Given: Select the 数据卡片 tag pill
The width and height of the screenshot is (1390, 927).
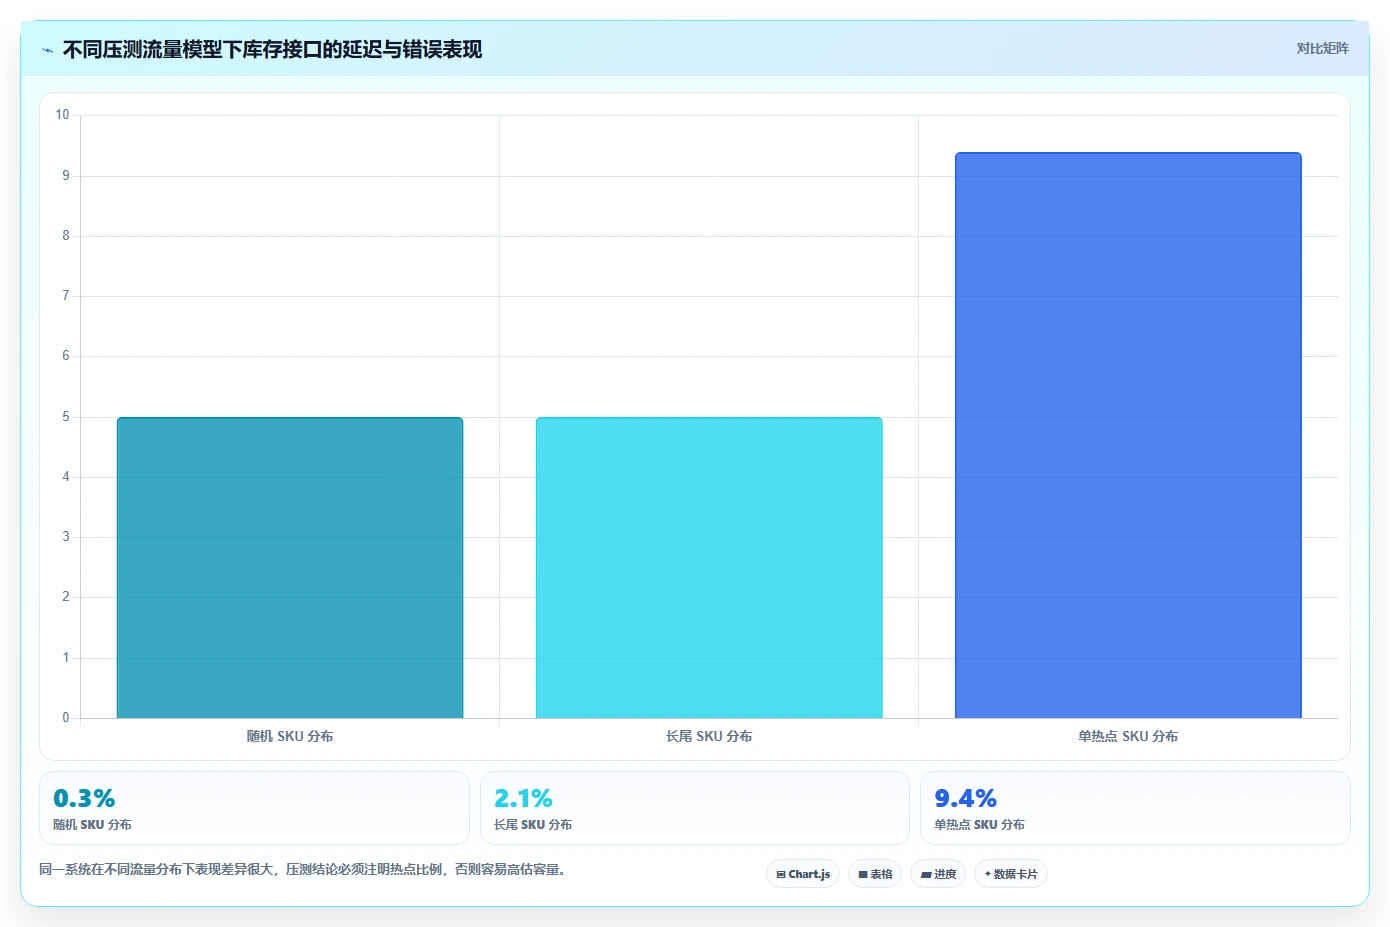Looking at the screenshot, I should [1011, 874].
